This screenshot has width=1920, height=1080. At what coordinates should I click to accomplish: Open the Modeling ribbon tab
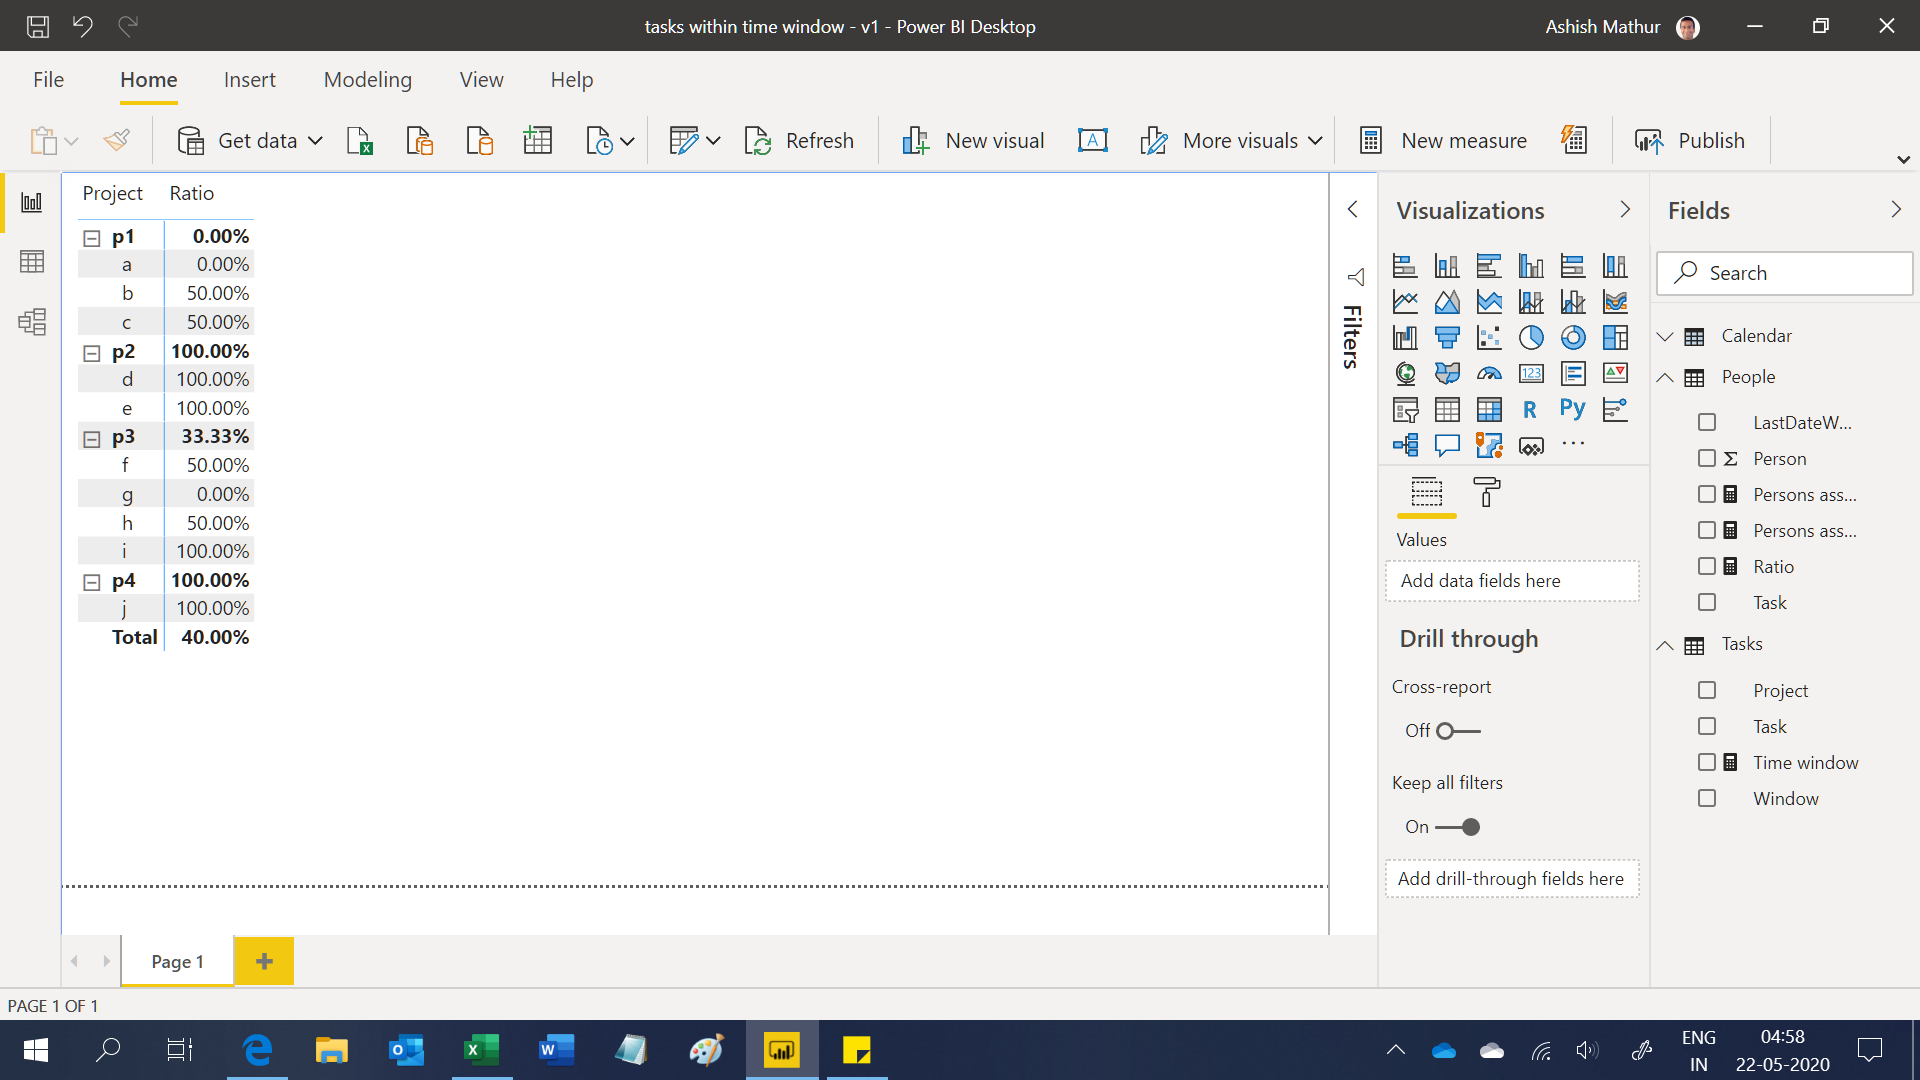click(x=368, y=80)
